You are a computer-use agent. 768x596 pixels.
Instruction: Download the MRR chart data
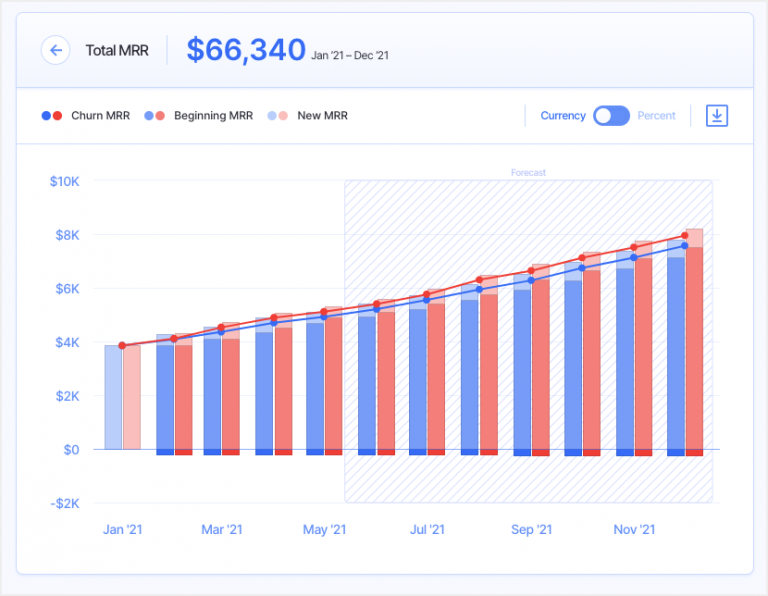click(717, 116)
